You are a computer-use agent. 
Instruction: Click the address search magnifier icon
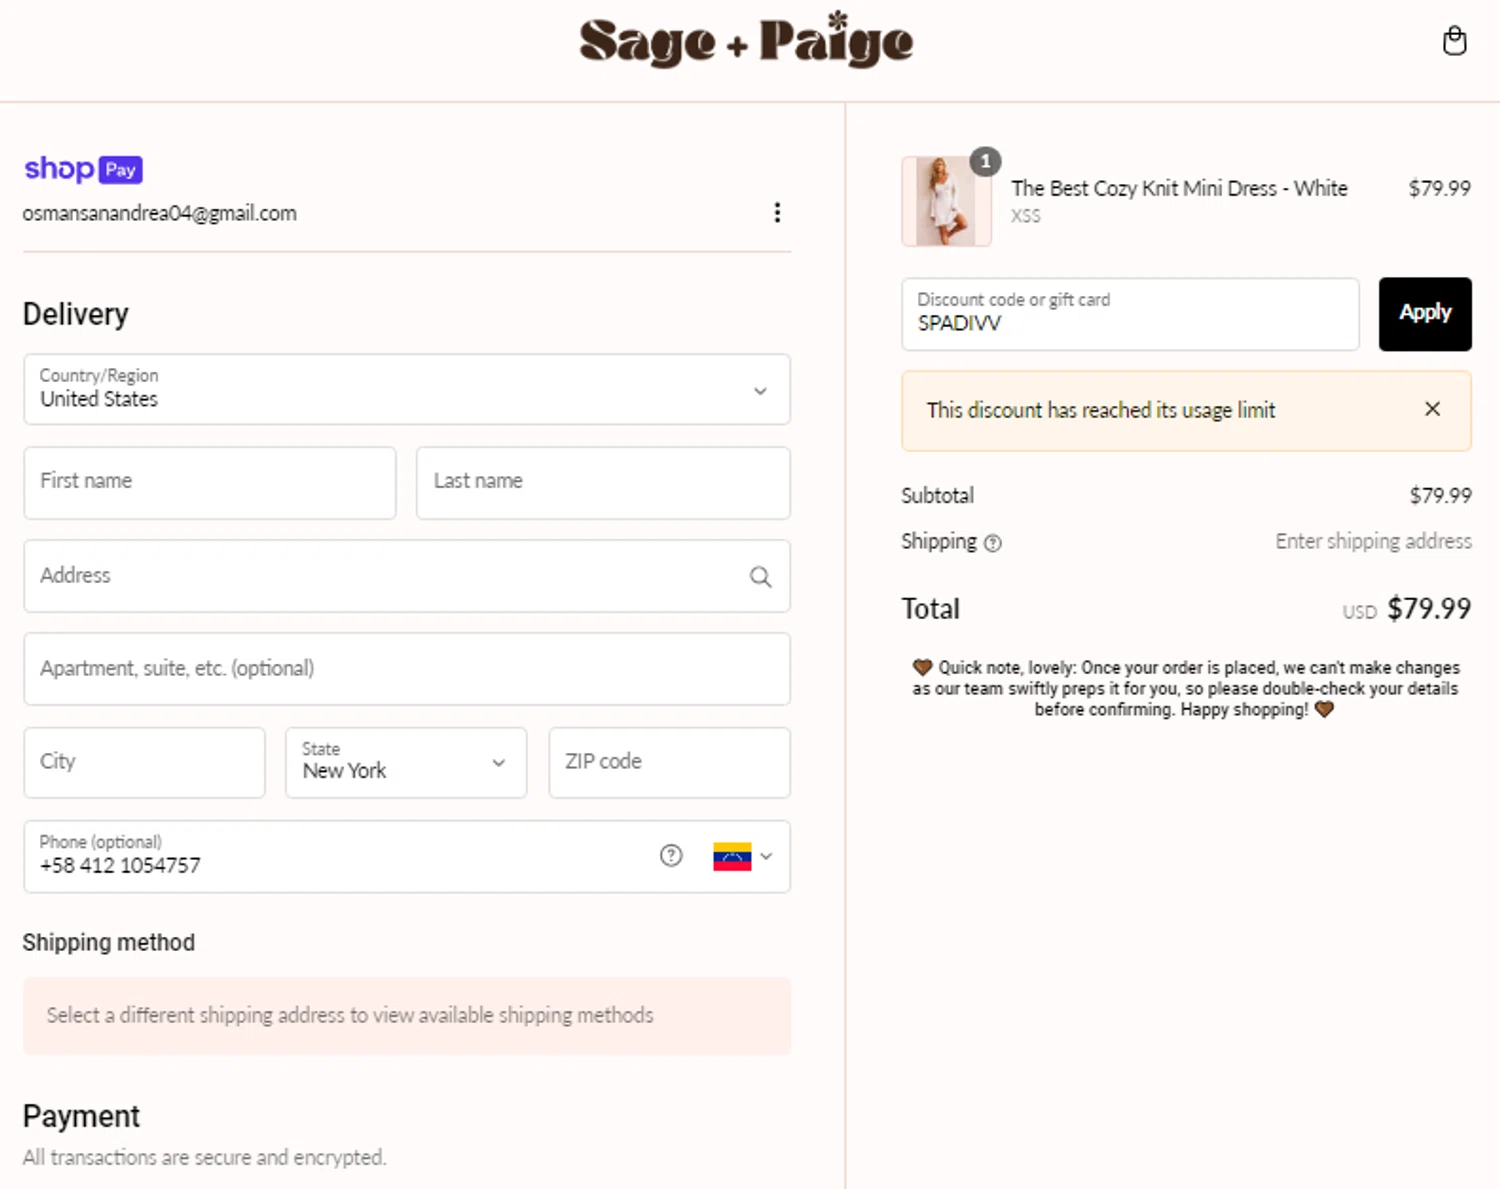pyautogui.click(x=760, y=576)
